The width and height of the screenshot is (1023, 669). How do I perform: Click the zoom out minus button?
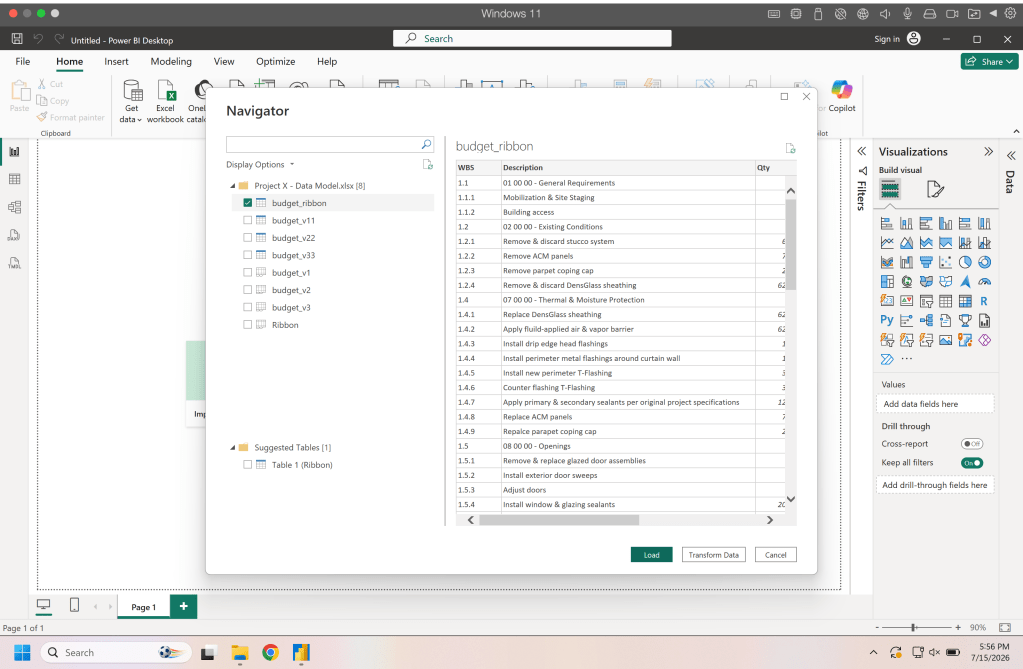[x=878, y=627]
